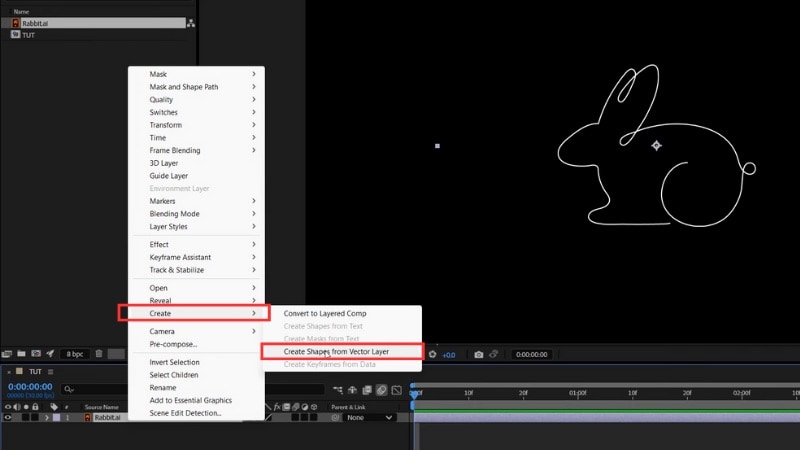This screenshot has width=800, height=450.
Task: Click the 01:00f timeline ruler marker
Action: [578, 393]
